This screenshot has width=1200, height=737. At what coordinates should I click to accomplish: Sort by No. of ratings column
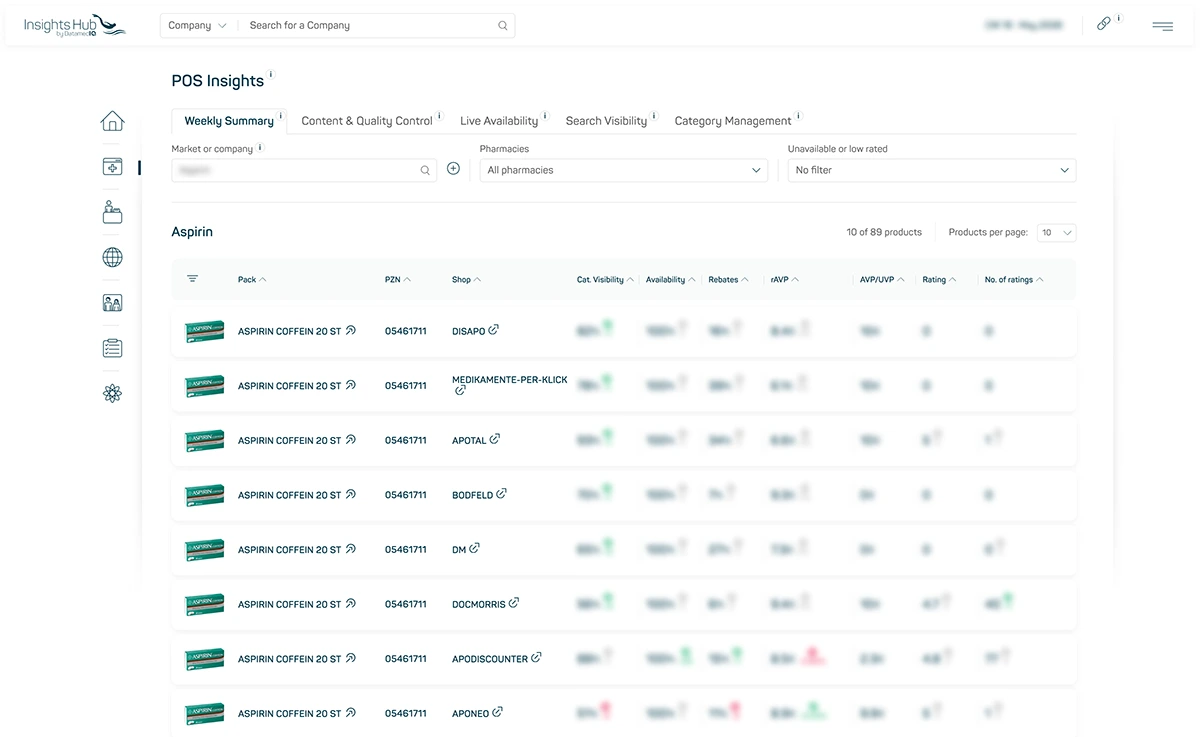1014,280
